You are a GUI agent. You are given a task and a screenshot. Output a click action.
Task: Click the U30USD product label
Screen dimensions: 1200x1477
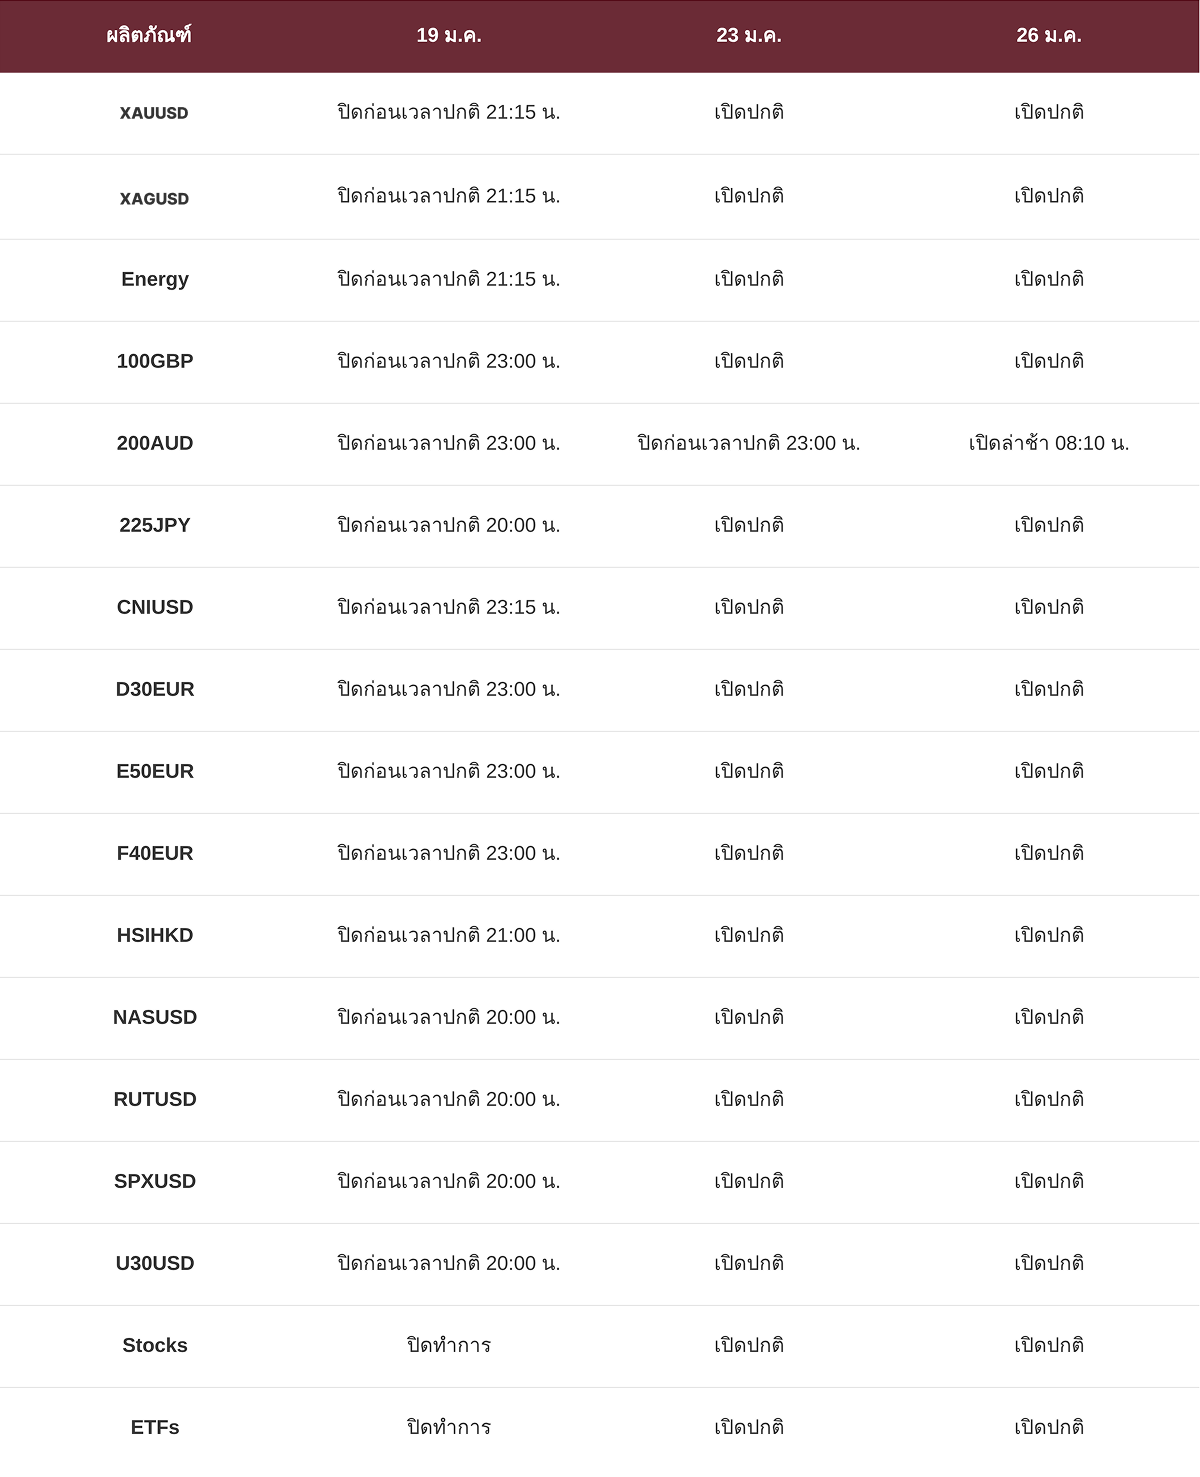(155, 1263)
